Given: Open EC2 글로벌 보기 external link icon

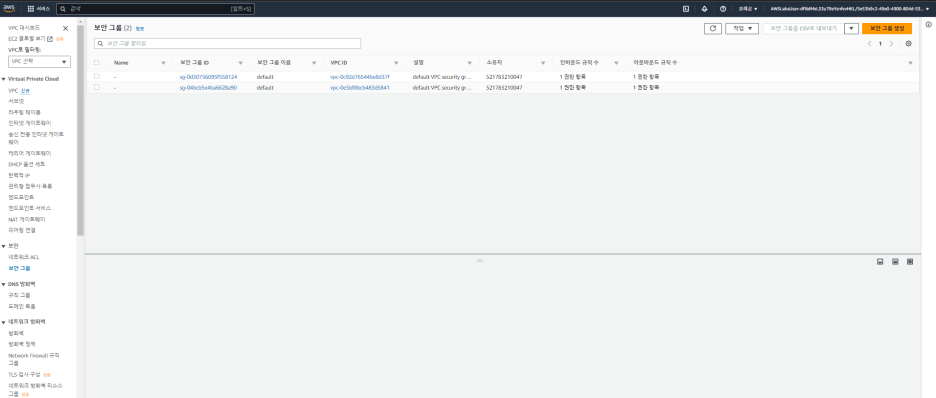Looking at the screenshot, I should click(x=50, y=39).
